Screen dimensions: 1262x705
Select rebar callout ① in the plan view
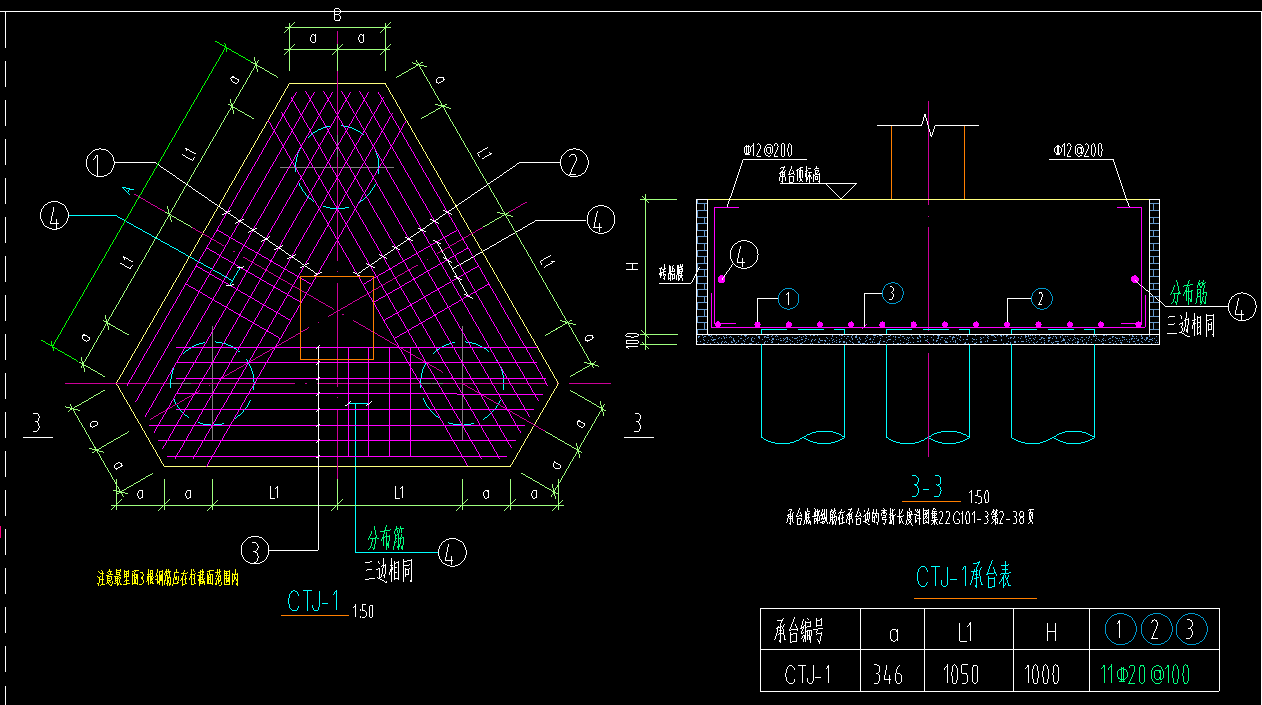click(100, 163)
